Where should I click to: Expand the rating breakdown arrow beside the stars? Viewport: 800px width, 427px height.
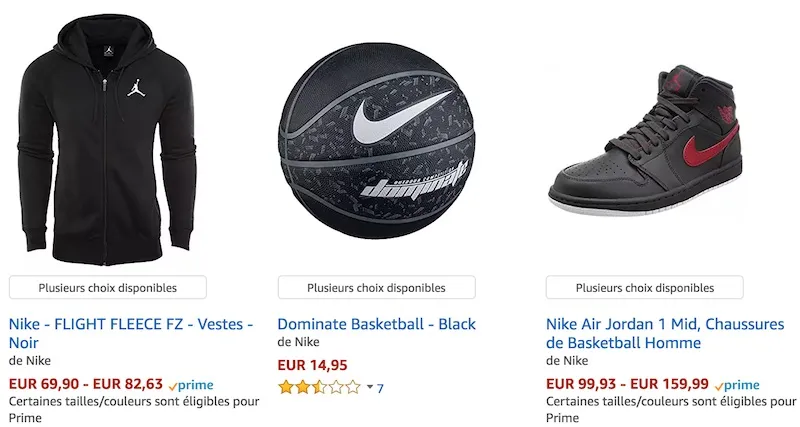click(369, 387)
